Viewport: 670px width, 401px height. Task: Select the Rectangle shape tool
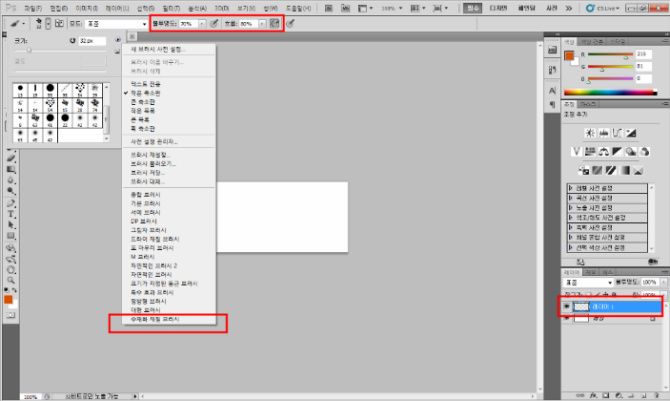pyautogui.click(x=11, y=236)
